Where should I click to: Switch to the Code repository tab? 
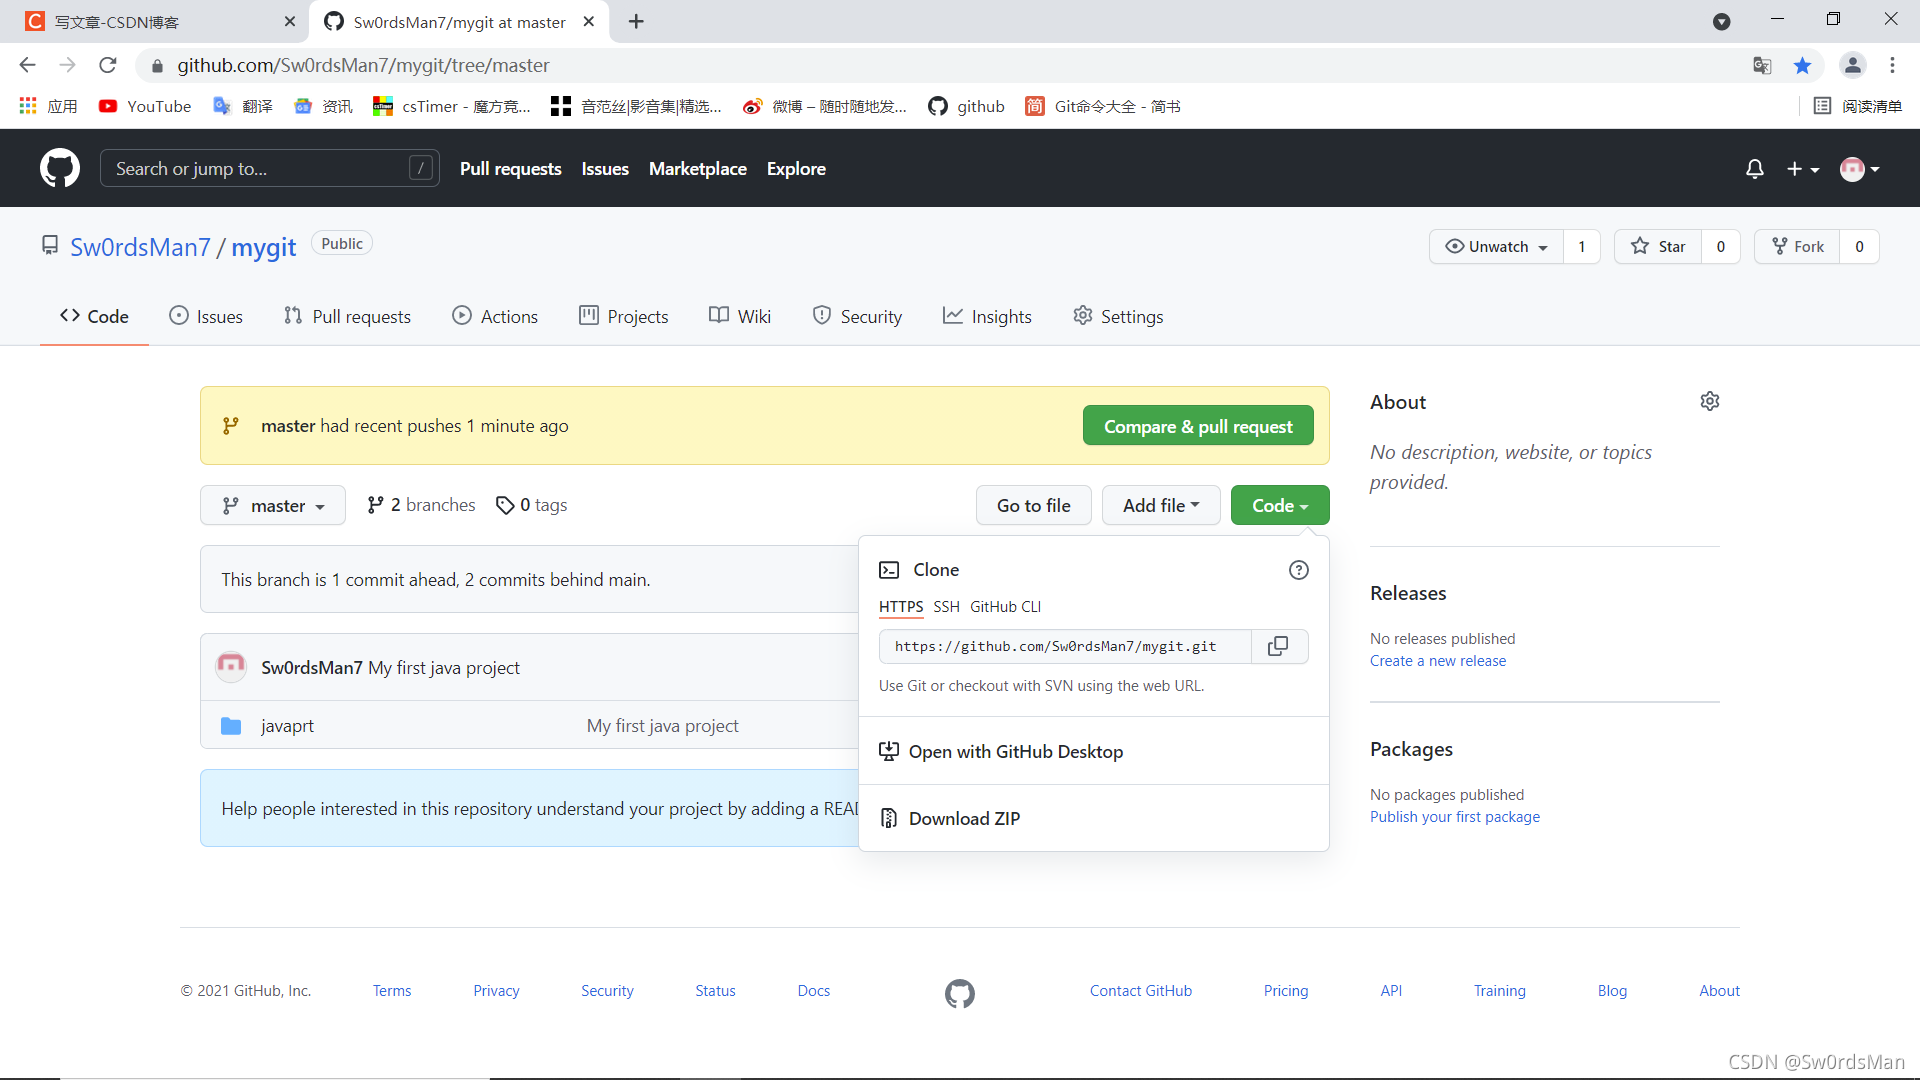click(94, 316)
